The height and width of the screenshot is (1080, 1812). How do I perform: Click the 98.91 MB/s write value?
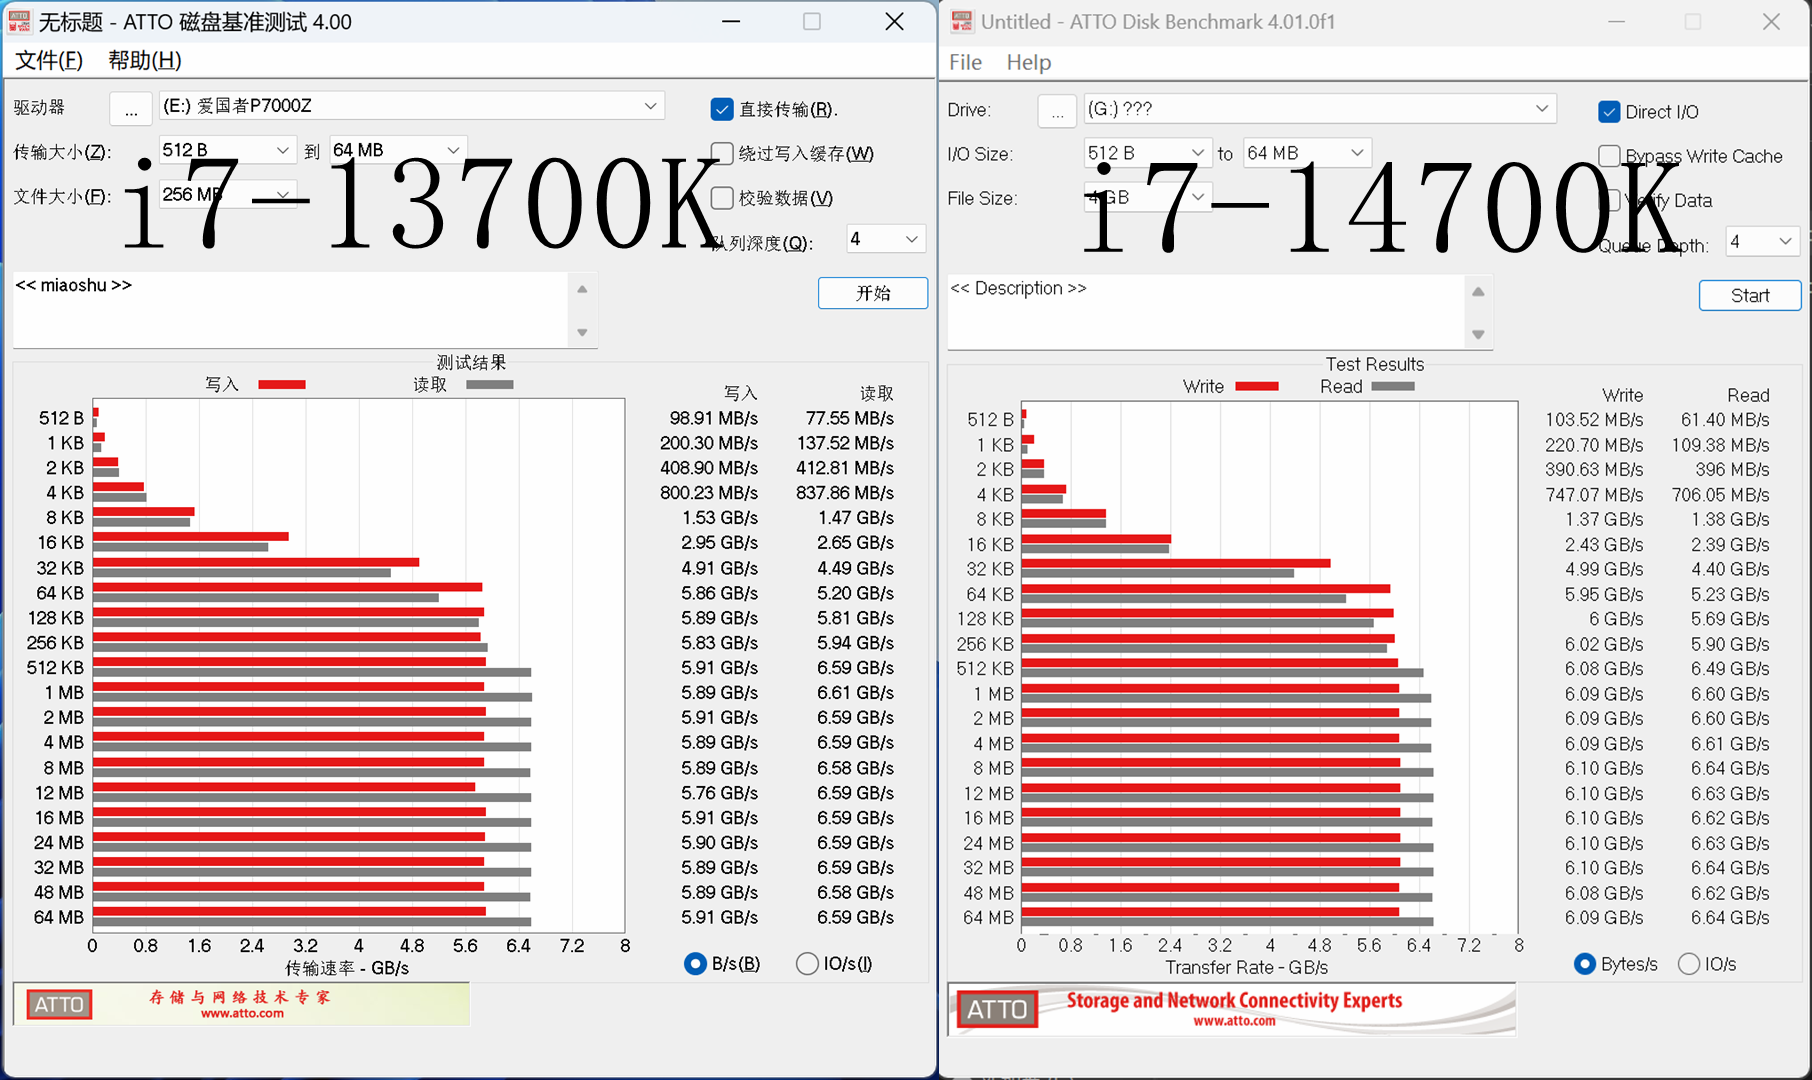(x=714, y=418)
